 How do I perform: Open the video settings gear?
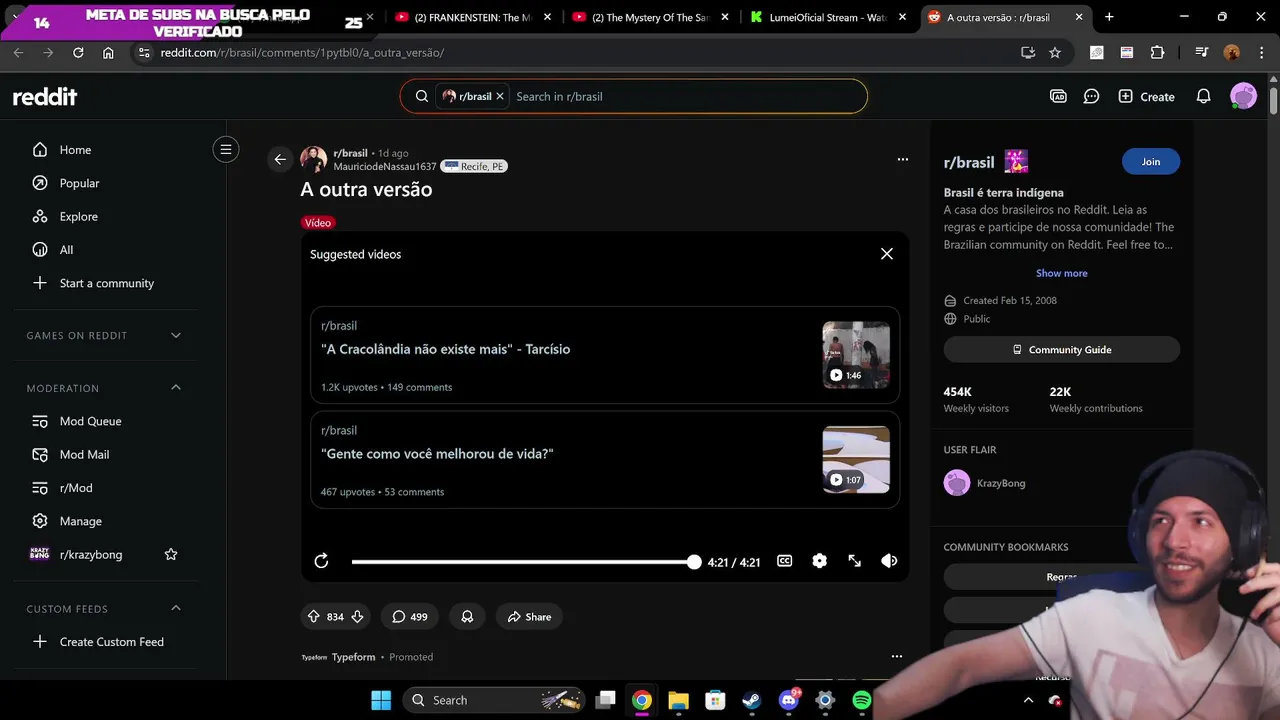[820, 561]
